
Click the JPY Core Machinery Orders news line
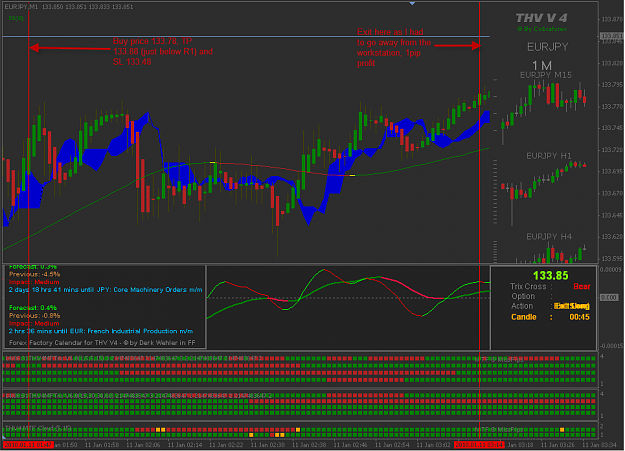pyautogui.click(x=106, y=290)
